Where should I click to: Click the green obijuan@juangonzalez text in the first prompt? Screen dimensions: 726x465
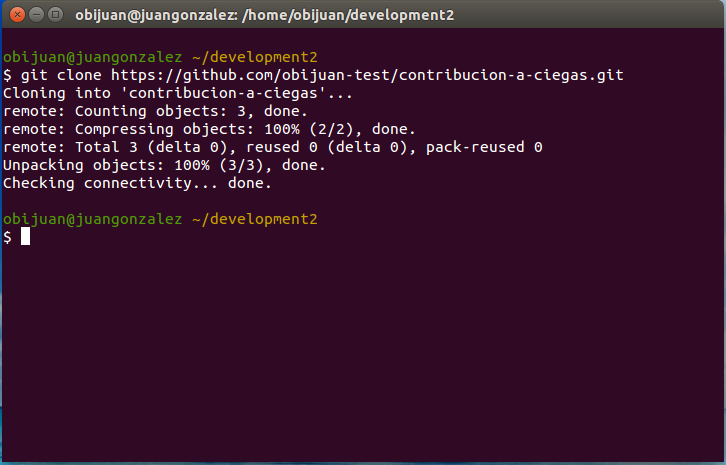(x=92, y=57)
